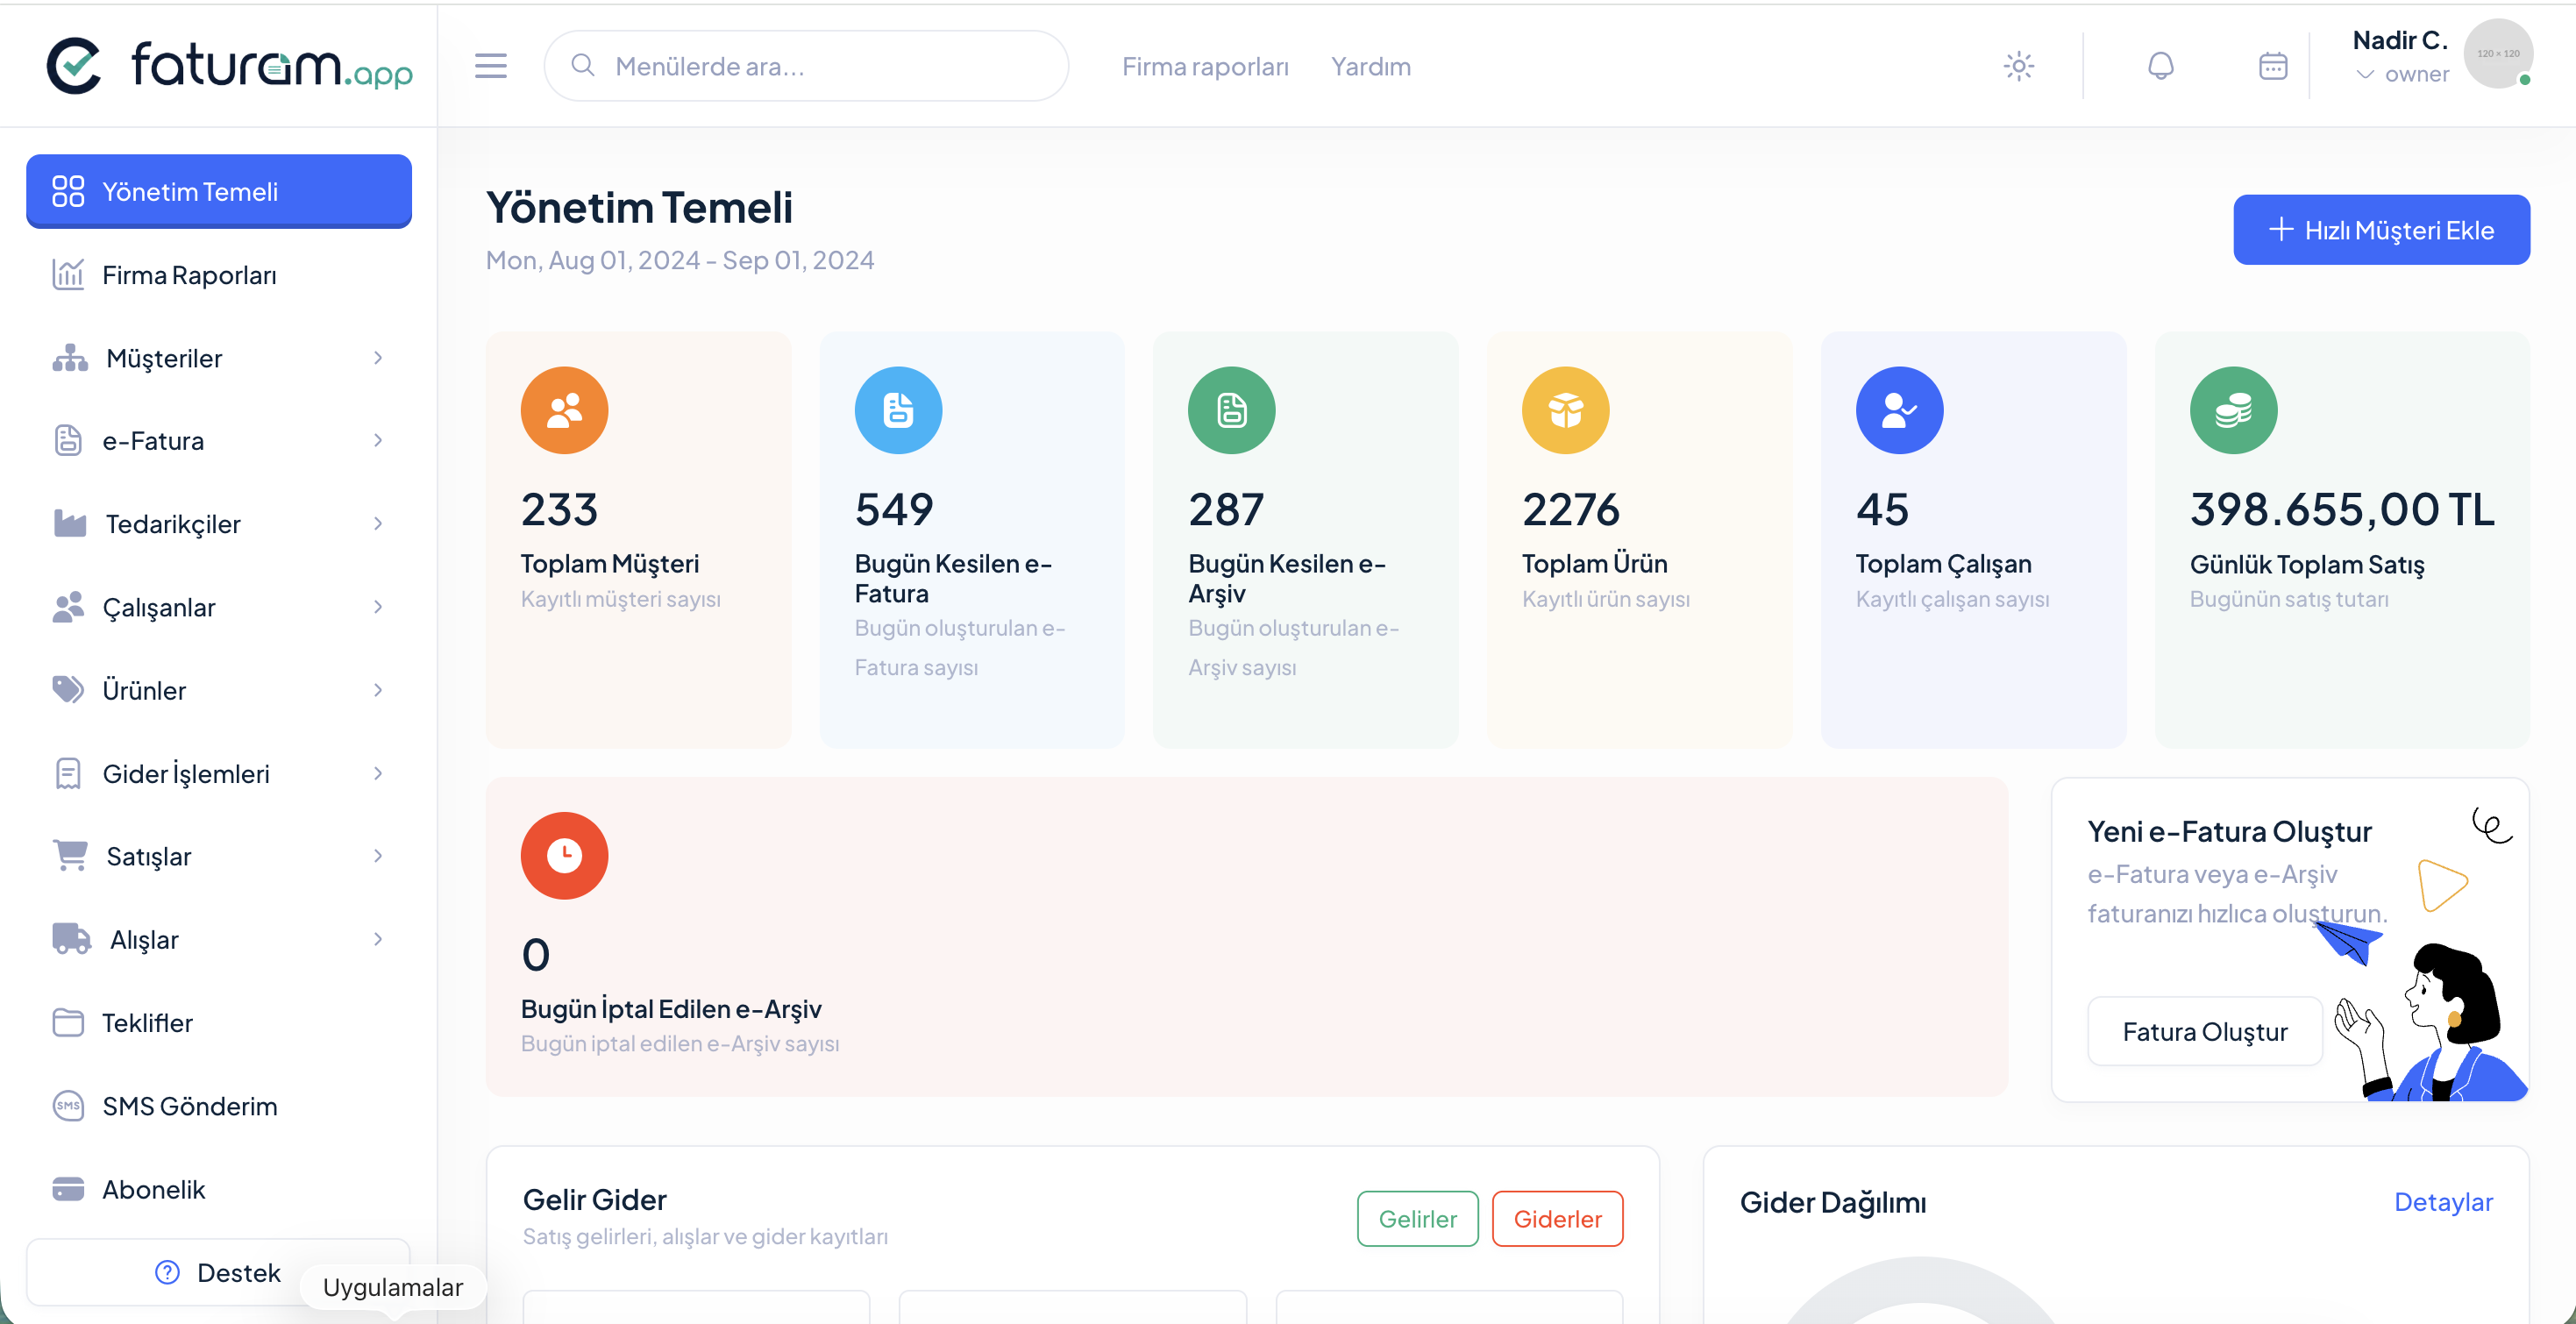Screen dimensions: 2576x1324
Task: Expand the Ürünler submenu chevron
Action: coord(378,690)
